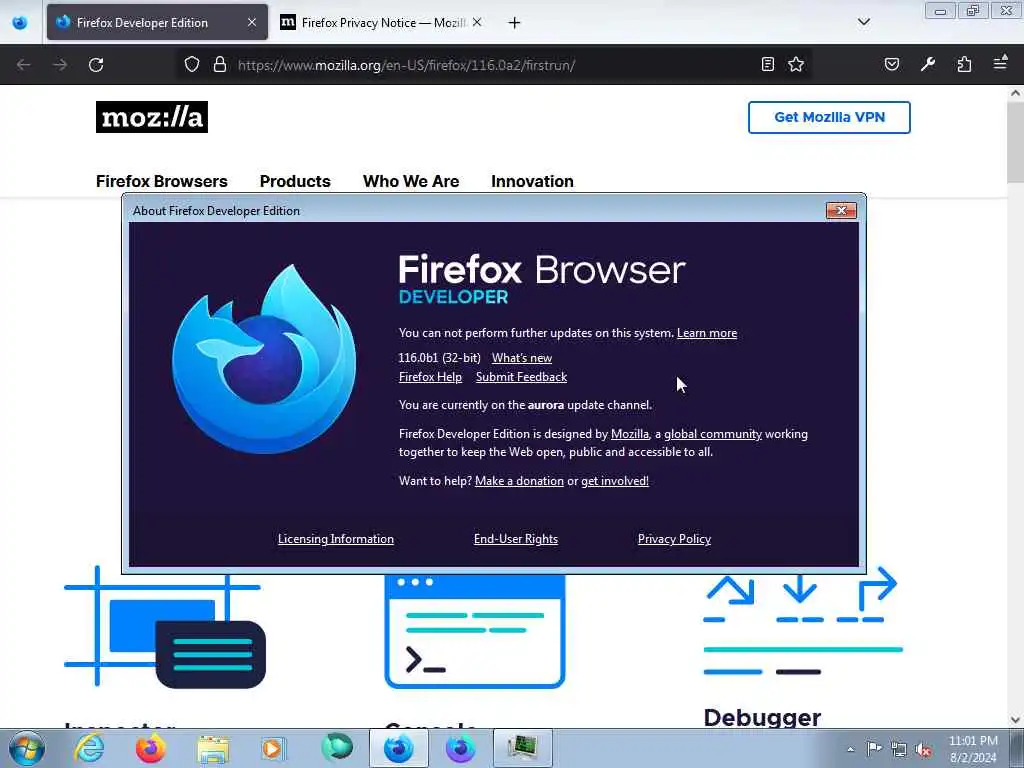Viewport: 1024px width, 768px height.
Task: Click the page vertical scrollbar thumb
Action: coord(1015,142)
